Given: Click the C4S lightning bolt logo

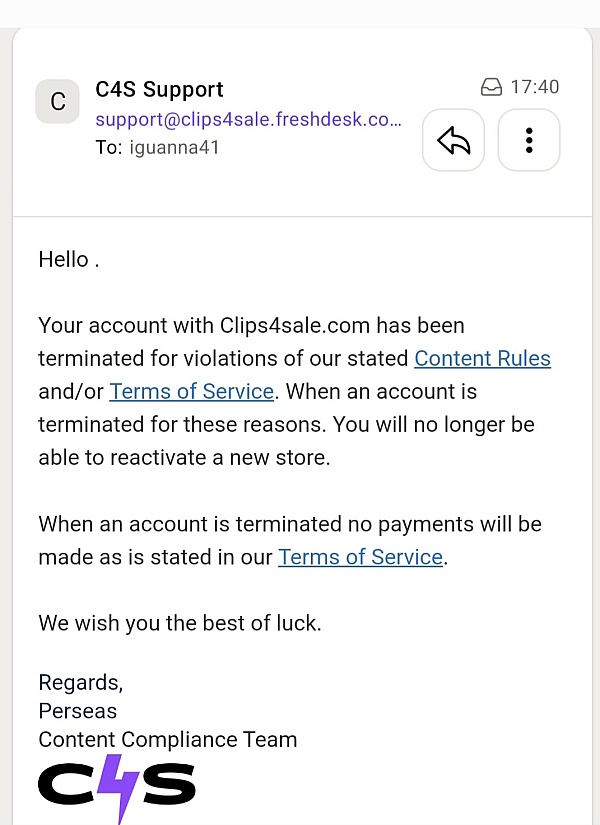Looking at the screenshot, I should [x=117, y=788].
